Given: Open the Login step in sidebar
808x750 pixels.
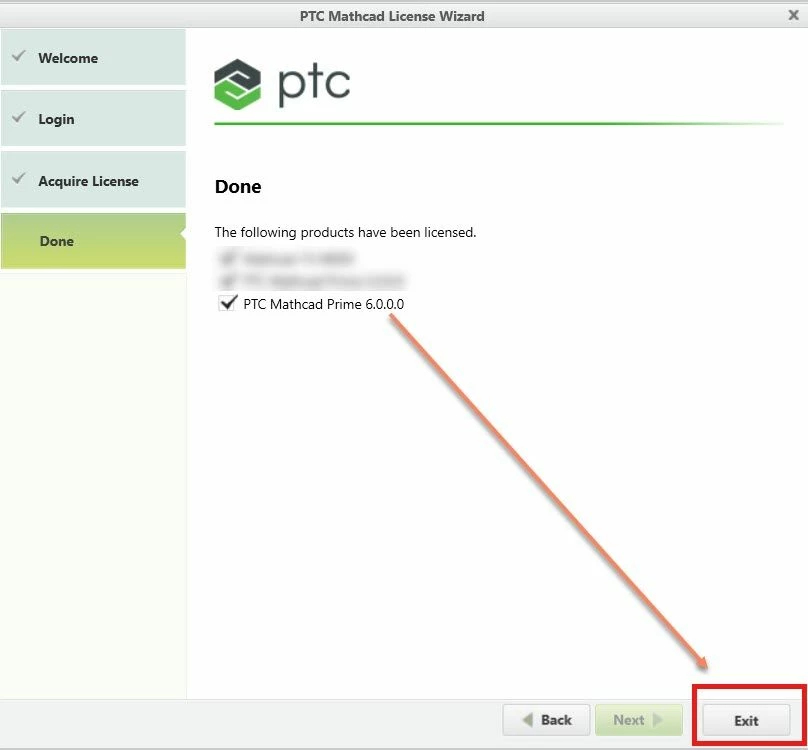Looking at the screenshot, I should 93,119.
